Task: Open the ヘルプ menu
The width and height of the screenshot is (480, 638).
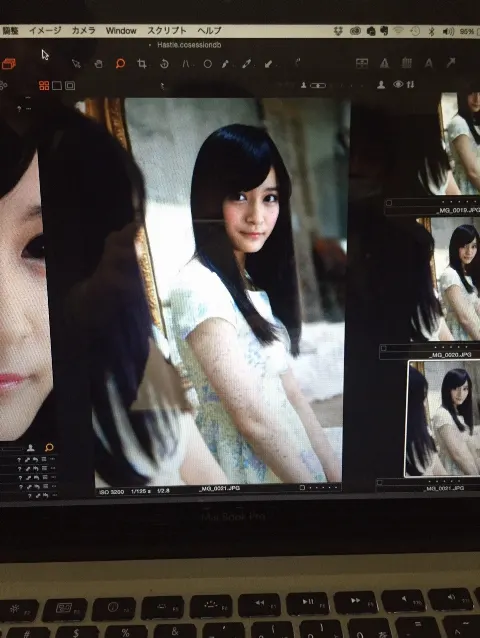Action: 209,31
